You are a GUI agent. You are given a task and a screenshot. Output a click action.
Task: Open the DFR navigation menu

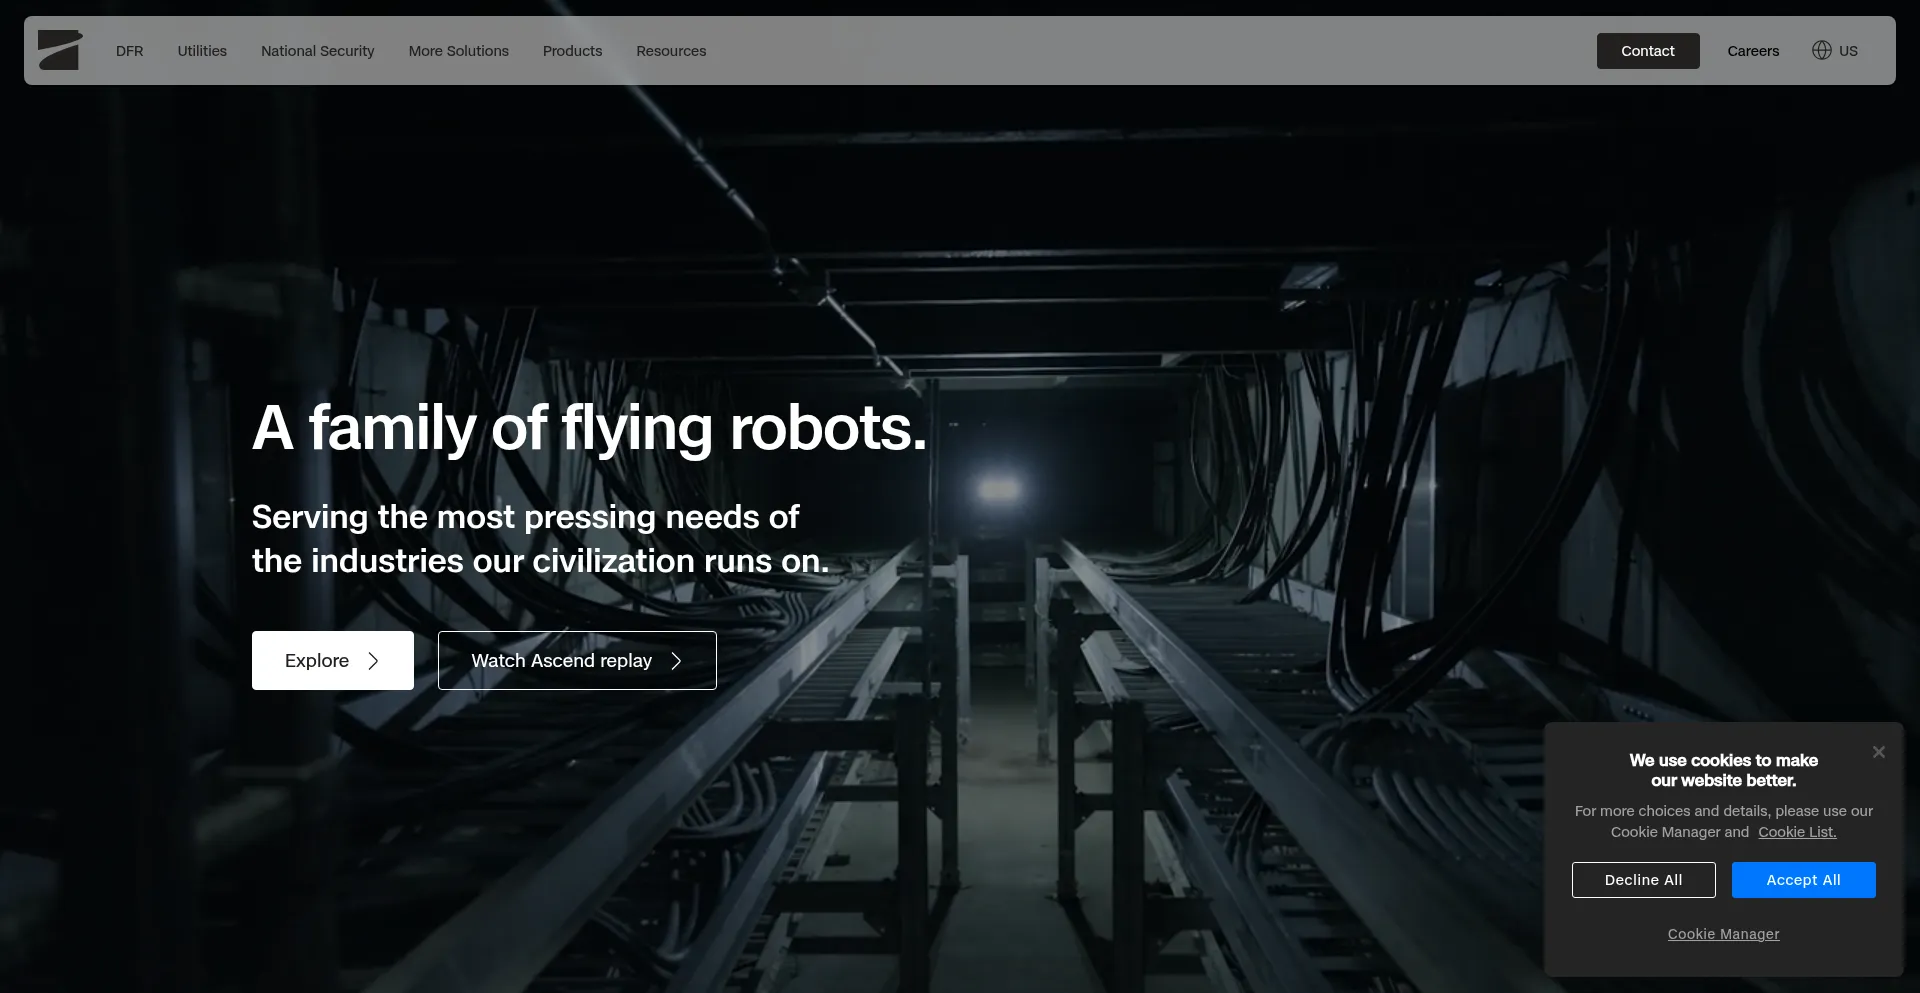tap(129, 51)
